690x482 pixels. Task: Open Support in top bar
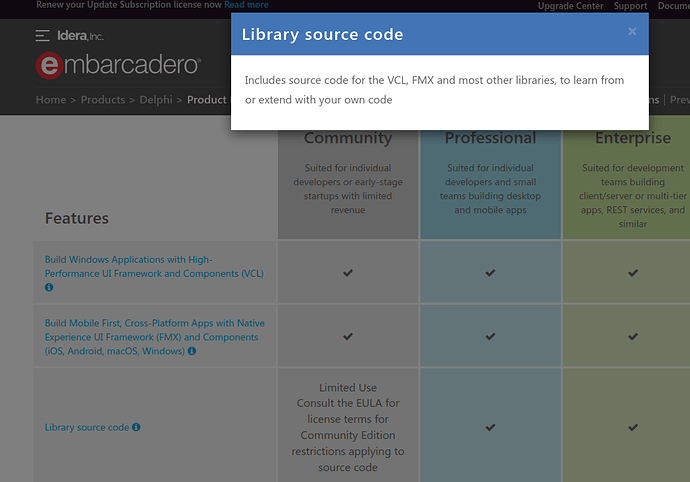click(630, 6)
